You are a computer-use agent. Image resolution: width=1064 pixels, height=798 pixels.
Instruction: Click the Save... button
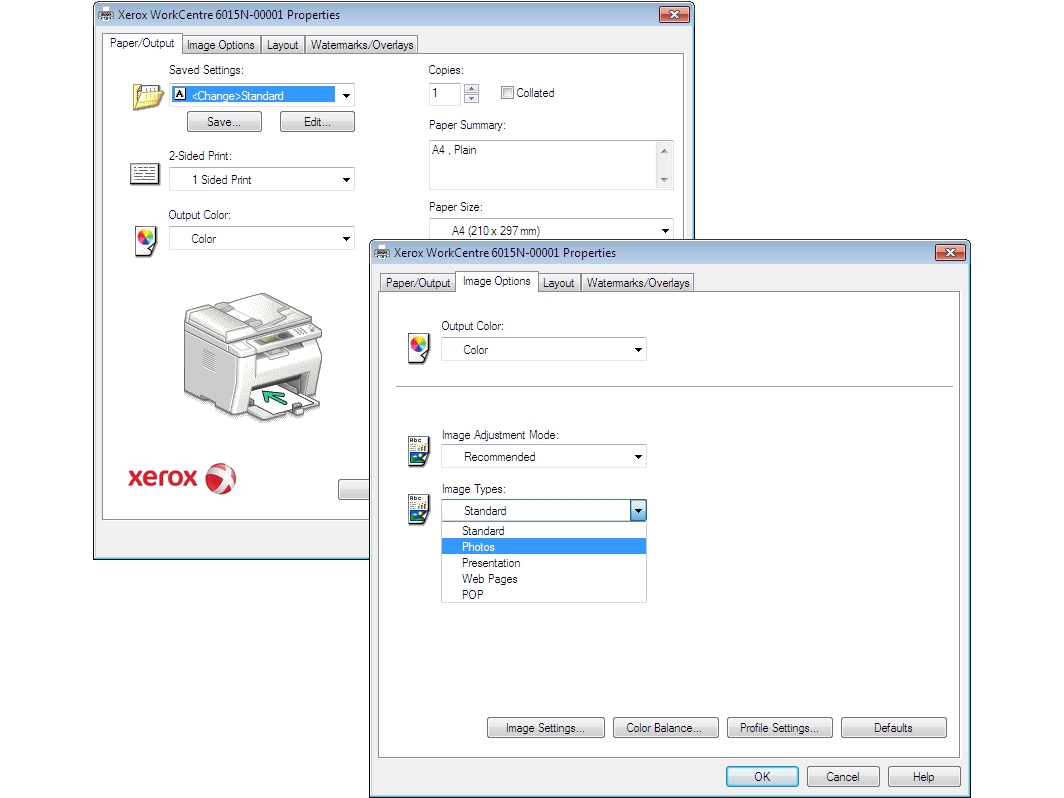(224, 122)
